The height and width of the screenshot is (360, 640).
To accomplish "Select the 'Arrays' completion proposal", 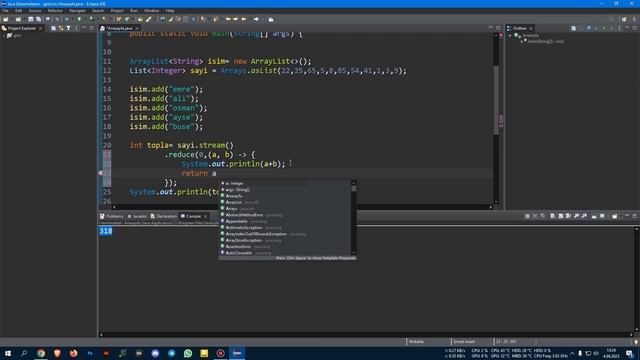I will [x=285, y=209].
